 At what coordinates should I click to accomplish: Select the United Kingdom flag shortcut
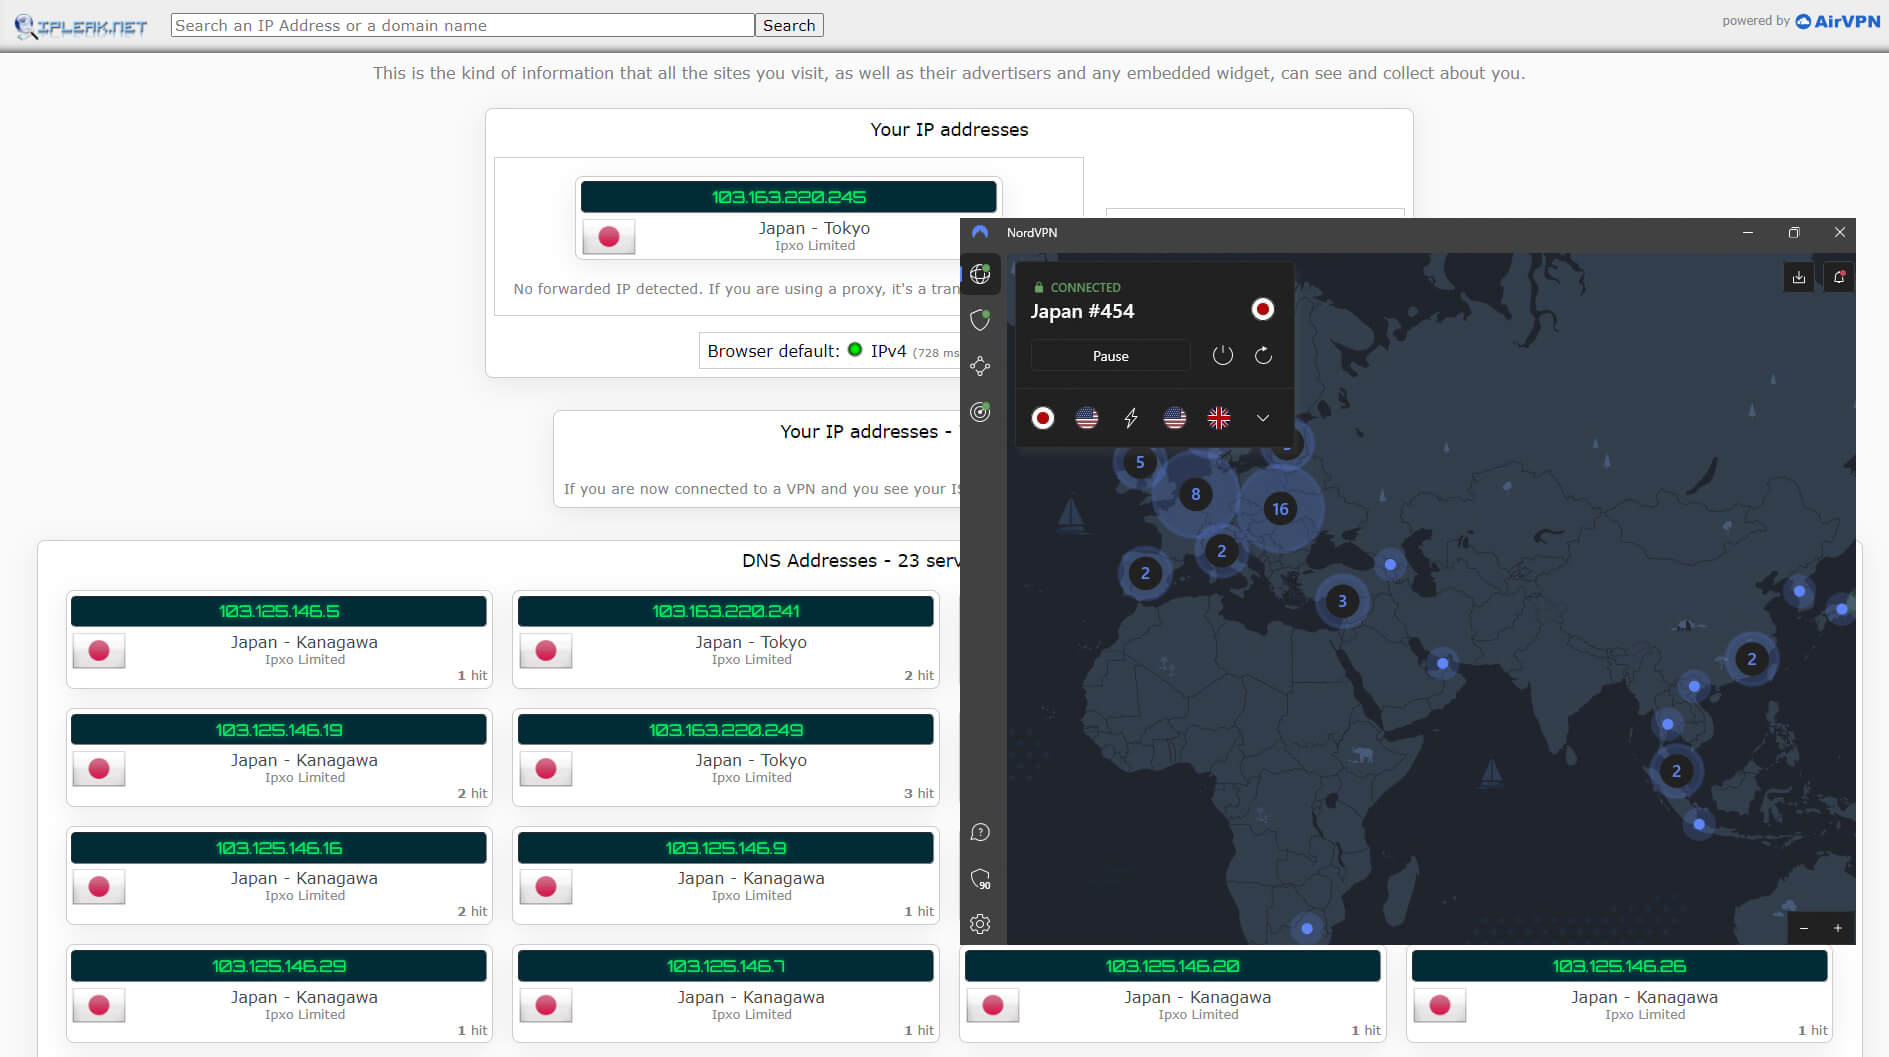pos(1219,418)
